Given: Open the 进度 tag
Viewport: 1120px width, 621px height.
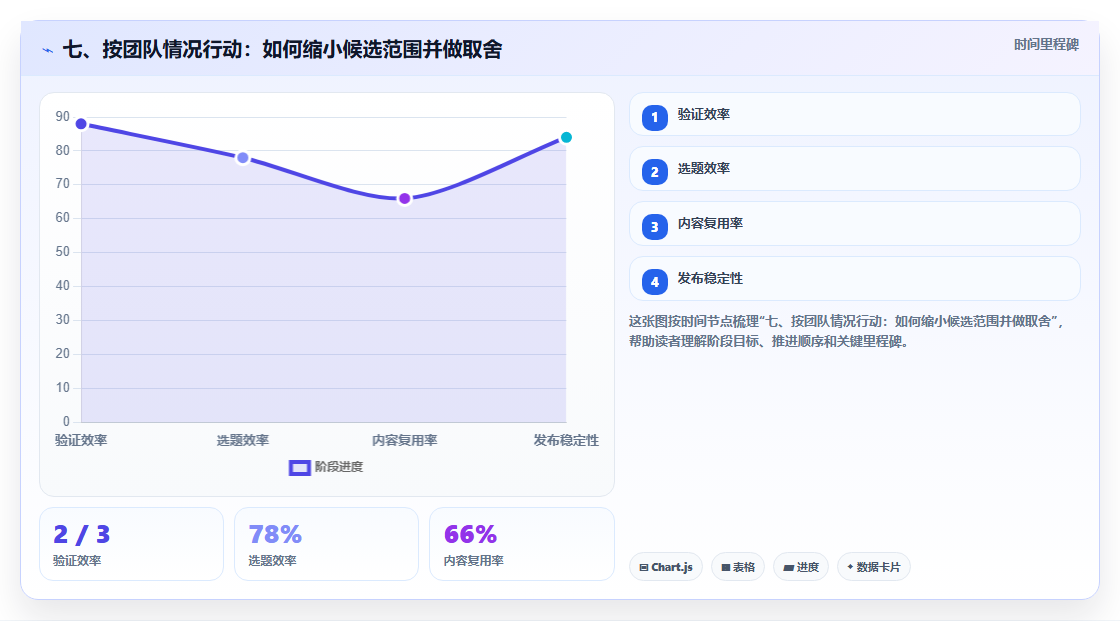Looking at the screenshot, I should pos(801,567).
